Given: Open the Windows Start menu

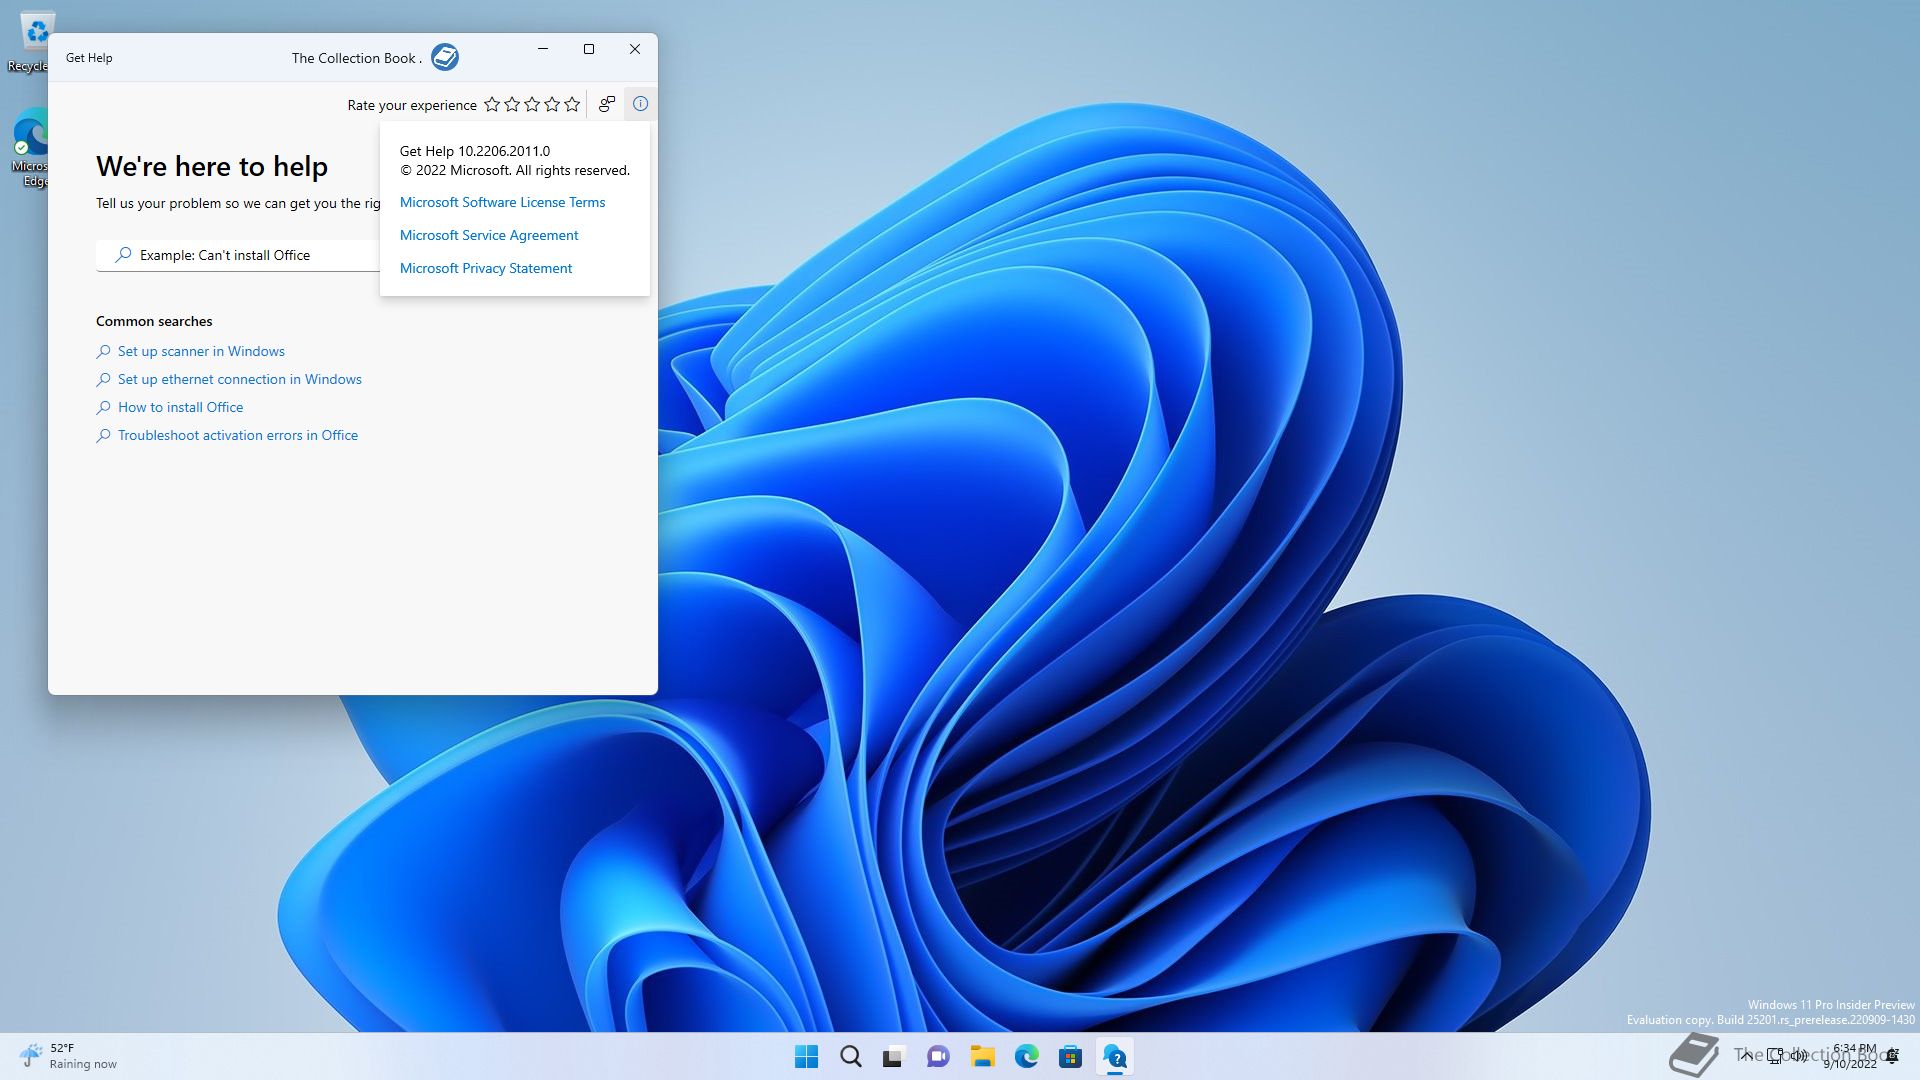Looking at the screenshot, I should click(x=806, y=1056).
